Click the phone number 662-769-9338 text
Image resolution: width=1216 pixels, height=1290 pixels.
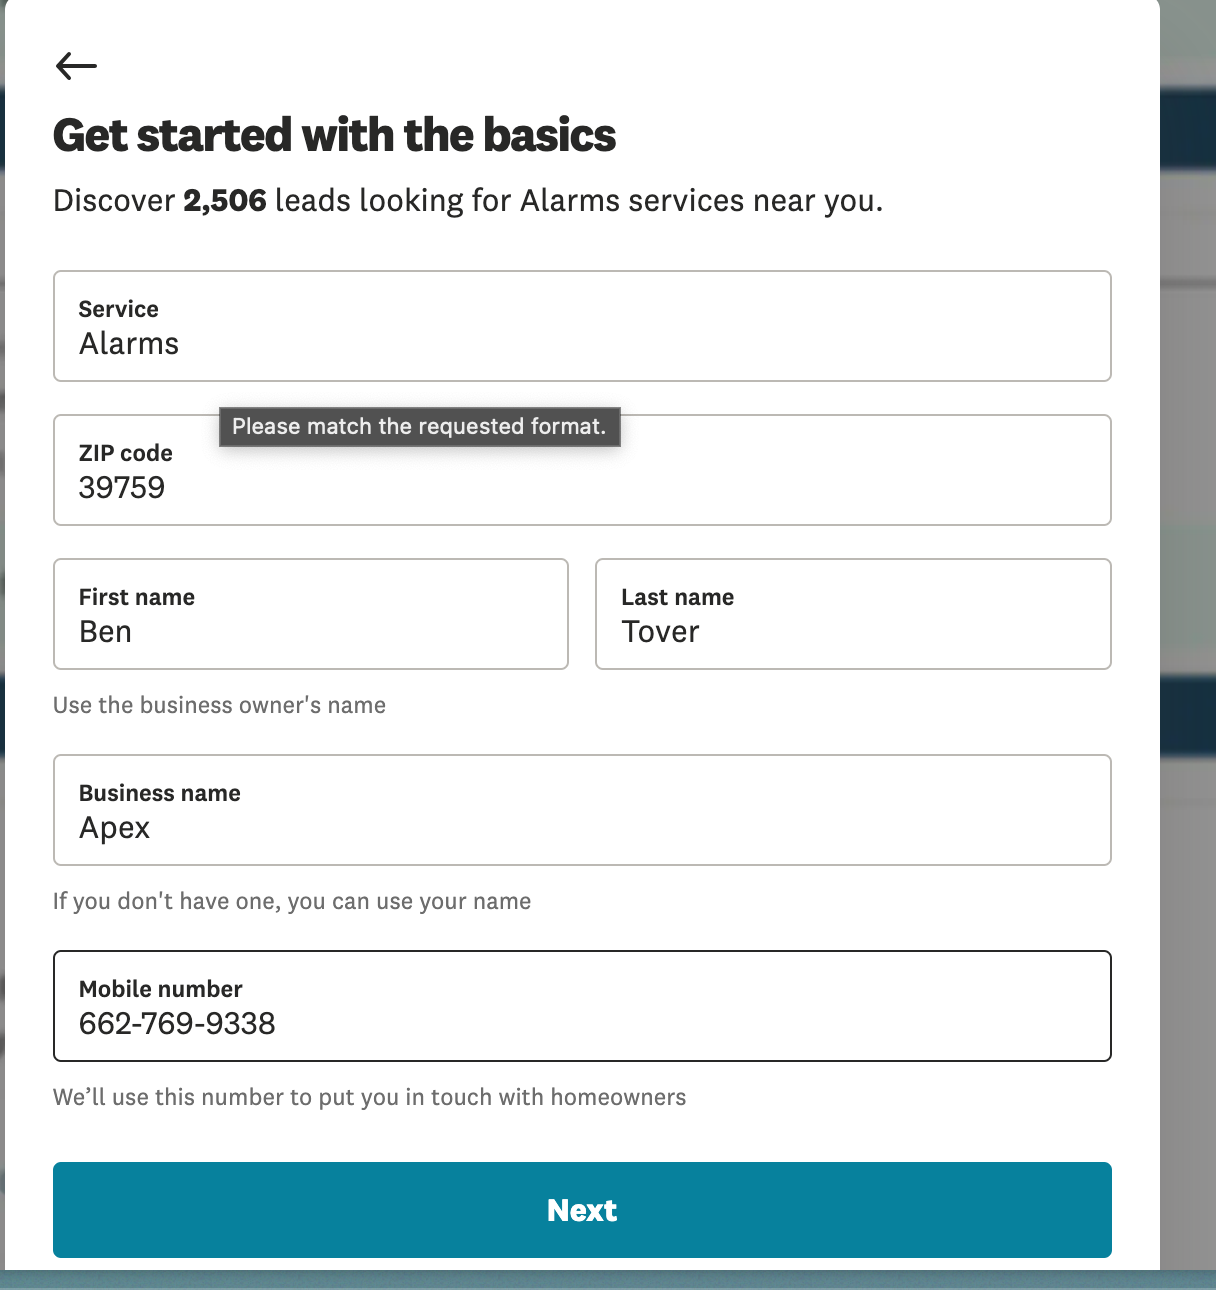[x=177, y=1024]
